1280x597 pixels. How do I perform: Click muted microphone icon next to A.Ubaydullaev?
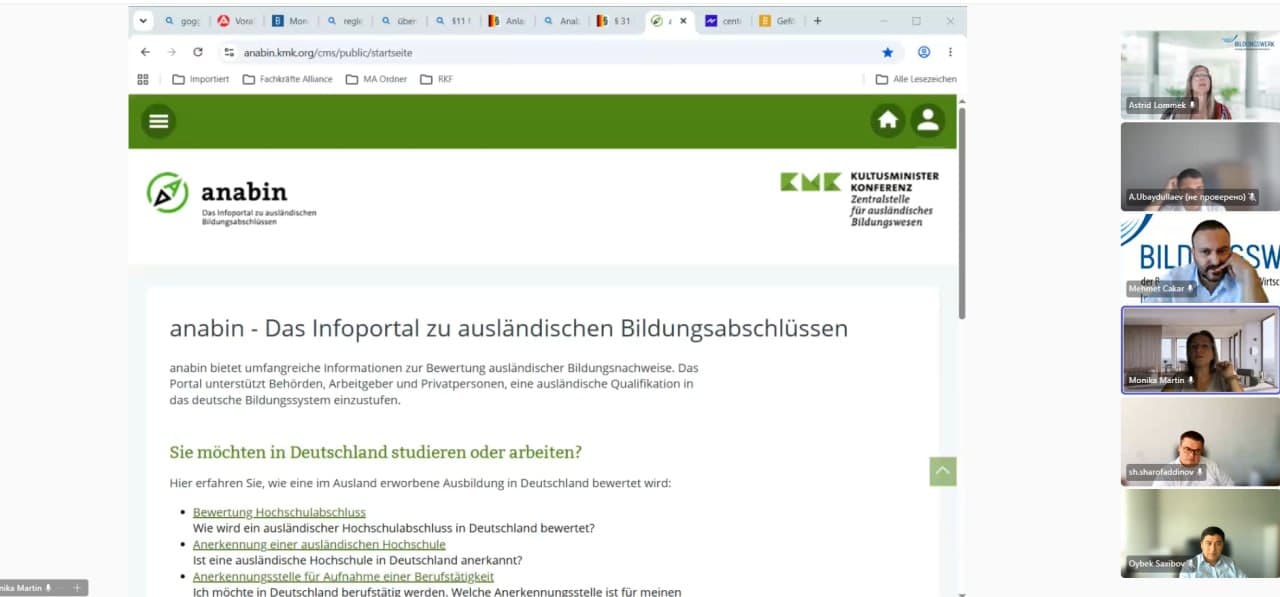1251,197
